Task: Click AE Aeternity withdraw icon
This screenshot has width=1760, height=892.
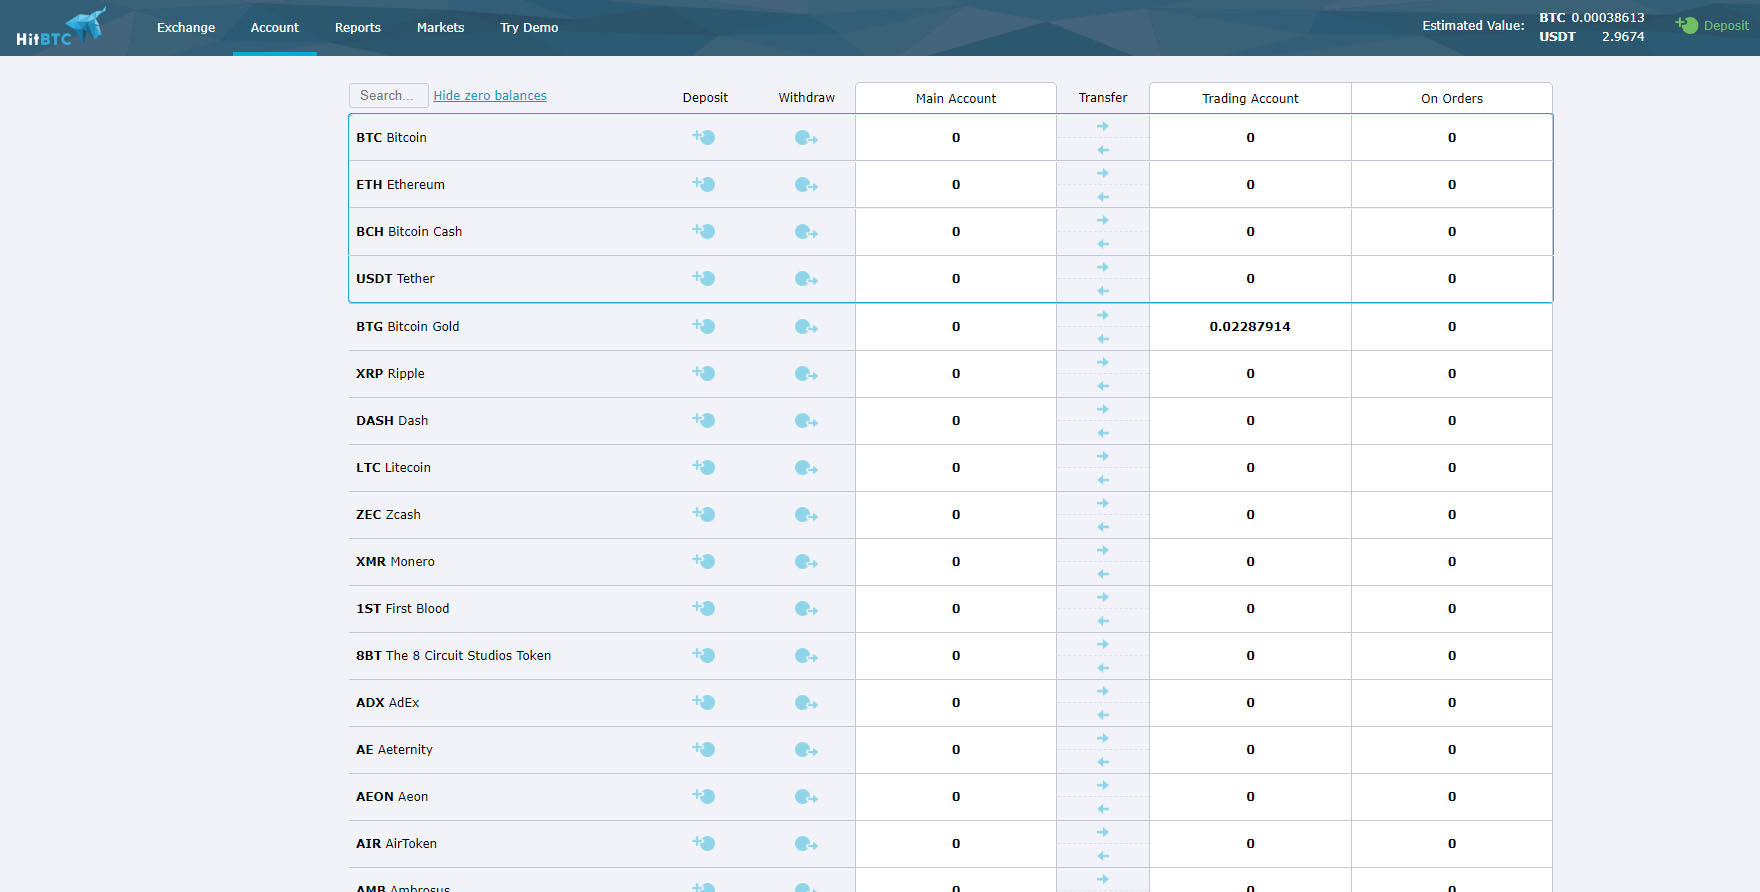Action: click(x=806, y=750)
